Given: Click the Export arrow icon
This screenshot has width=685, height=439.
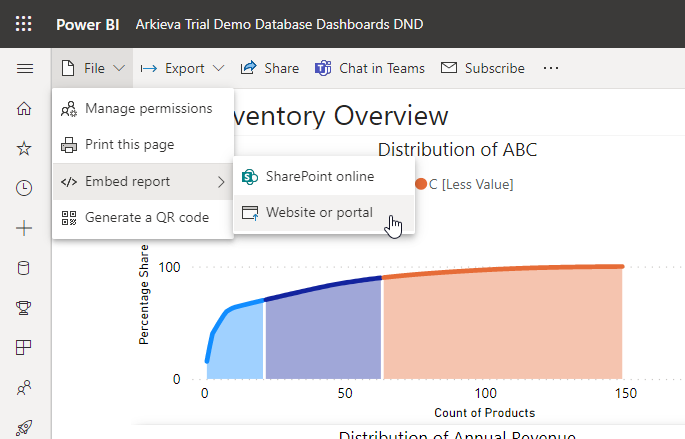Looking at the screenshot, I should (149, 69).
